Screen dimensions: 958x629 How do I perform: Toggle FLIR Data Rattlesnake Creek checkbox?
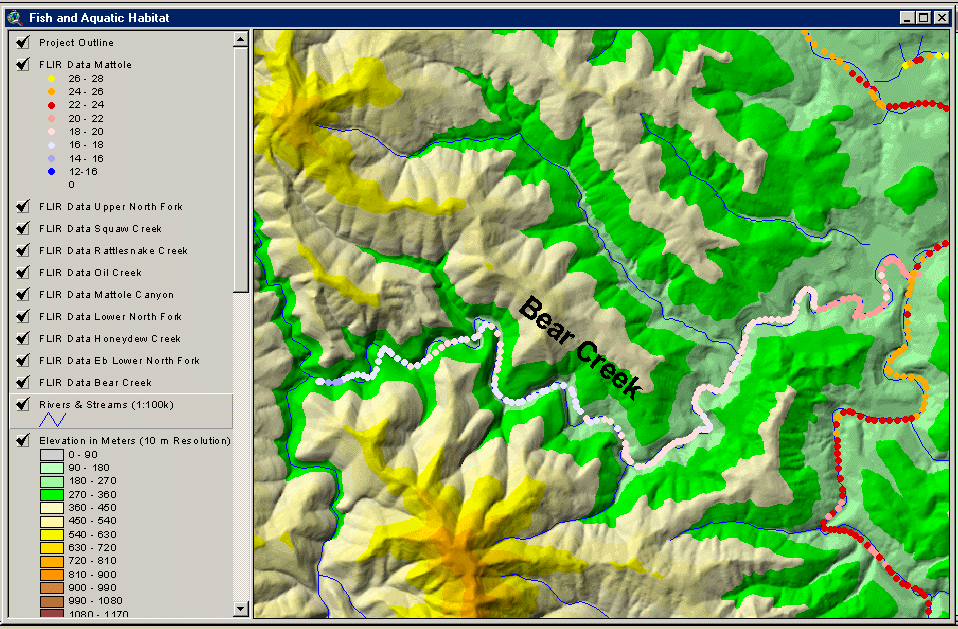point(23,250)
